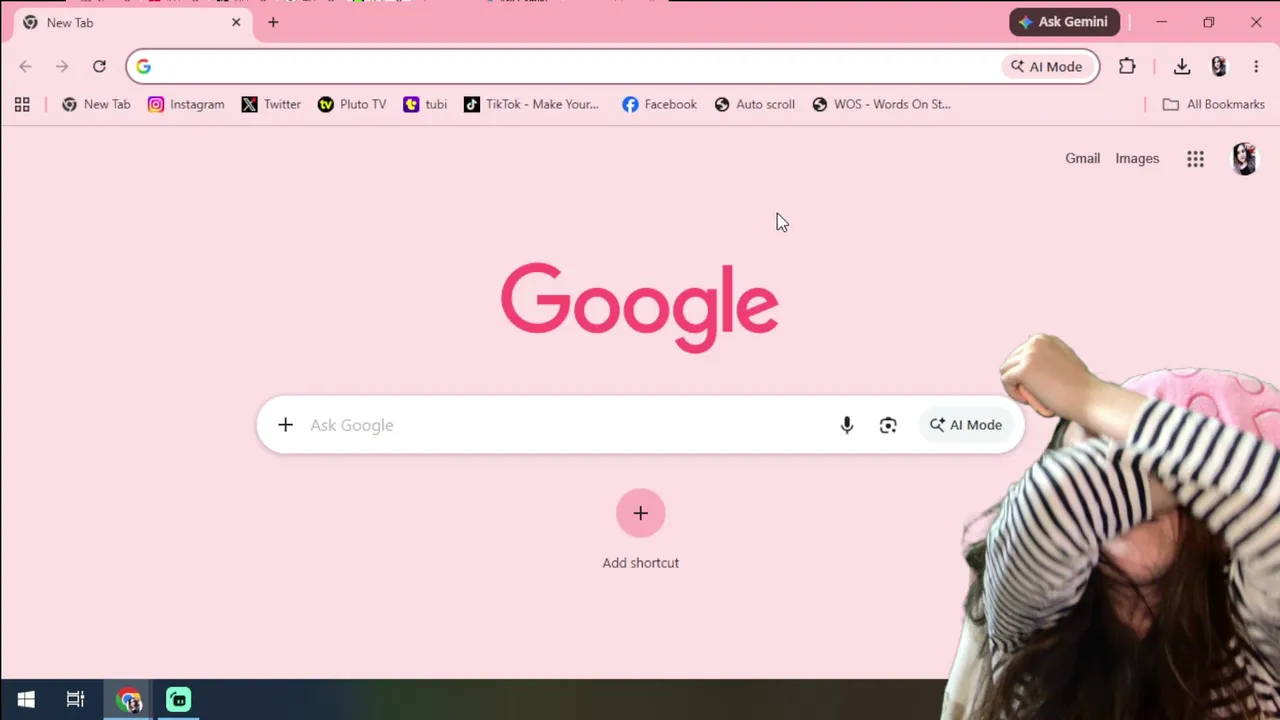This screenshot has width=1280, height=720.
Task: Expand the All Bookmarks folder
Action: point(1213,104)
